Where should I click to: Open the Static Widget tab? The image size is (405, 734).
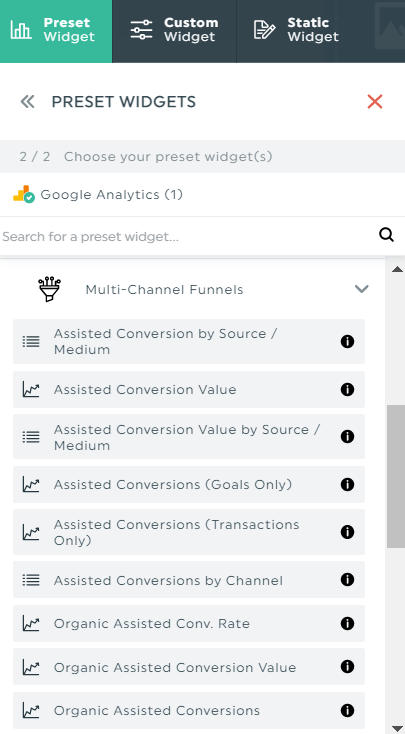click(x=296, y=30)
